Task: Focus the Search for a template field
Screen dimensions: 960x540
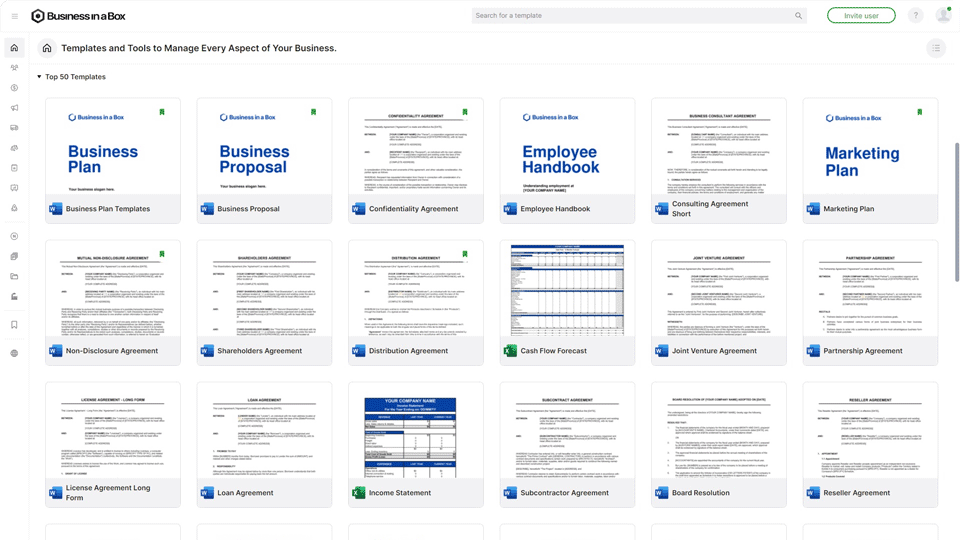Action: (x=639, y=16)
